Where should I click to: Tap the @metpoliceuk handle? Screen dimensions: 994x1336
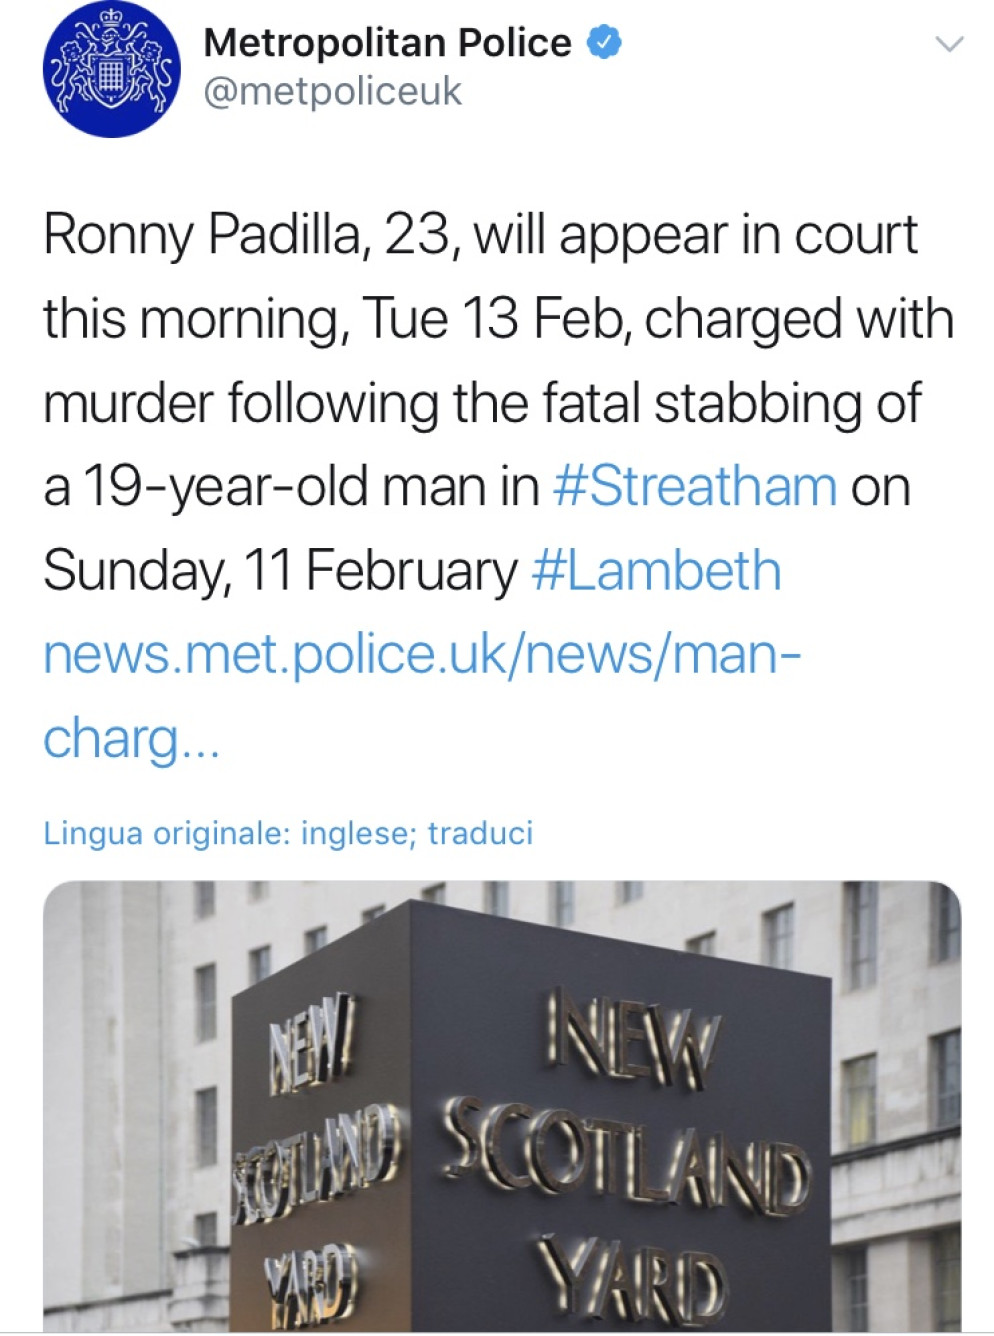pyautogui.click(x=332, y=92)
